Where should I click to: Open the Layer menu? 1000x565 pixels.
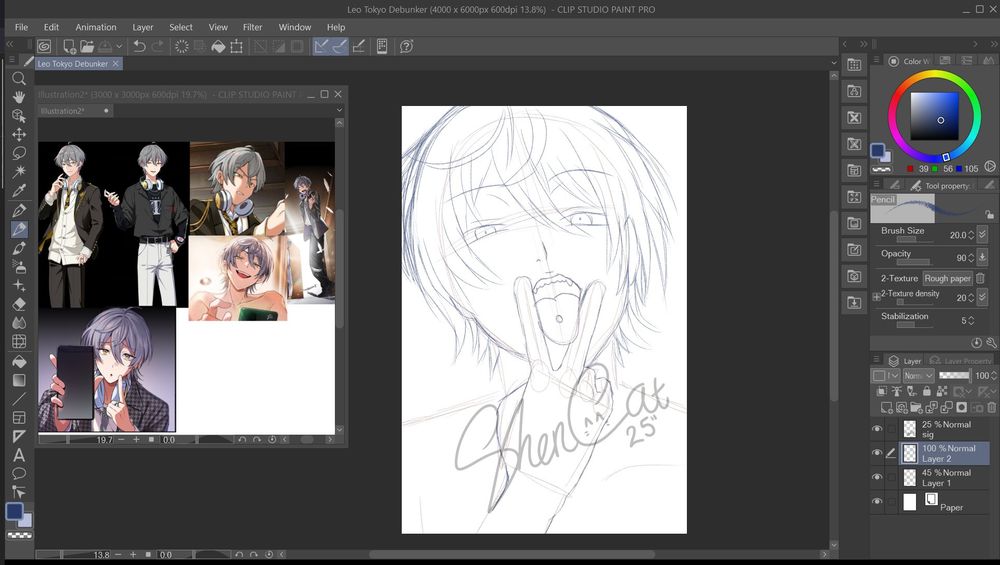click(x=143, y=27)
